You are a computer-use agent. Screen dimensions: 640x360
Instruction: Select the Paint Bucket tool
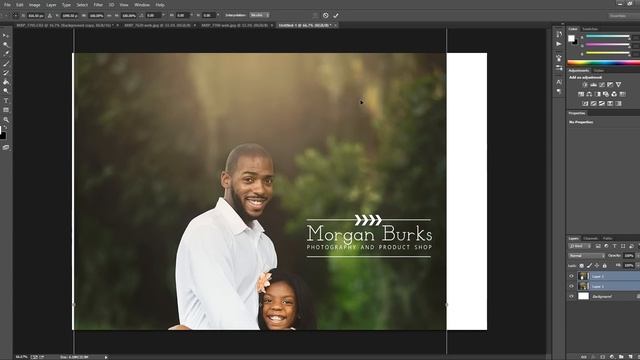[6, 82]
